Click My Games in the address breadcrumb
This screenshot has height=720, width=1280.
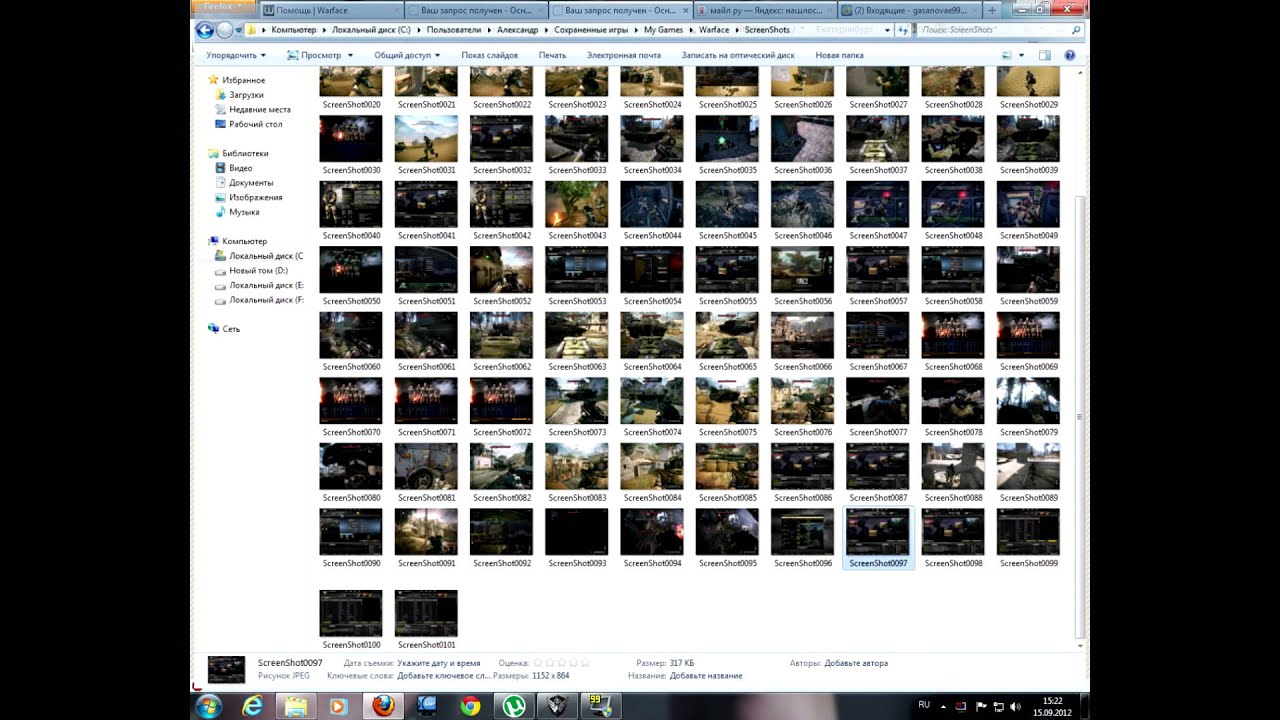[663, 30]
